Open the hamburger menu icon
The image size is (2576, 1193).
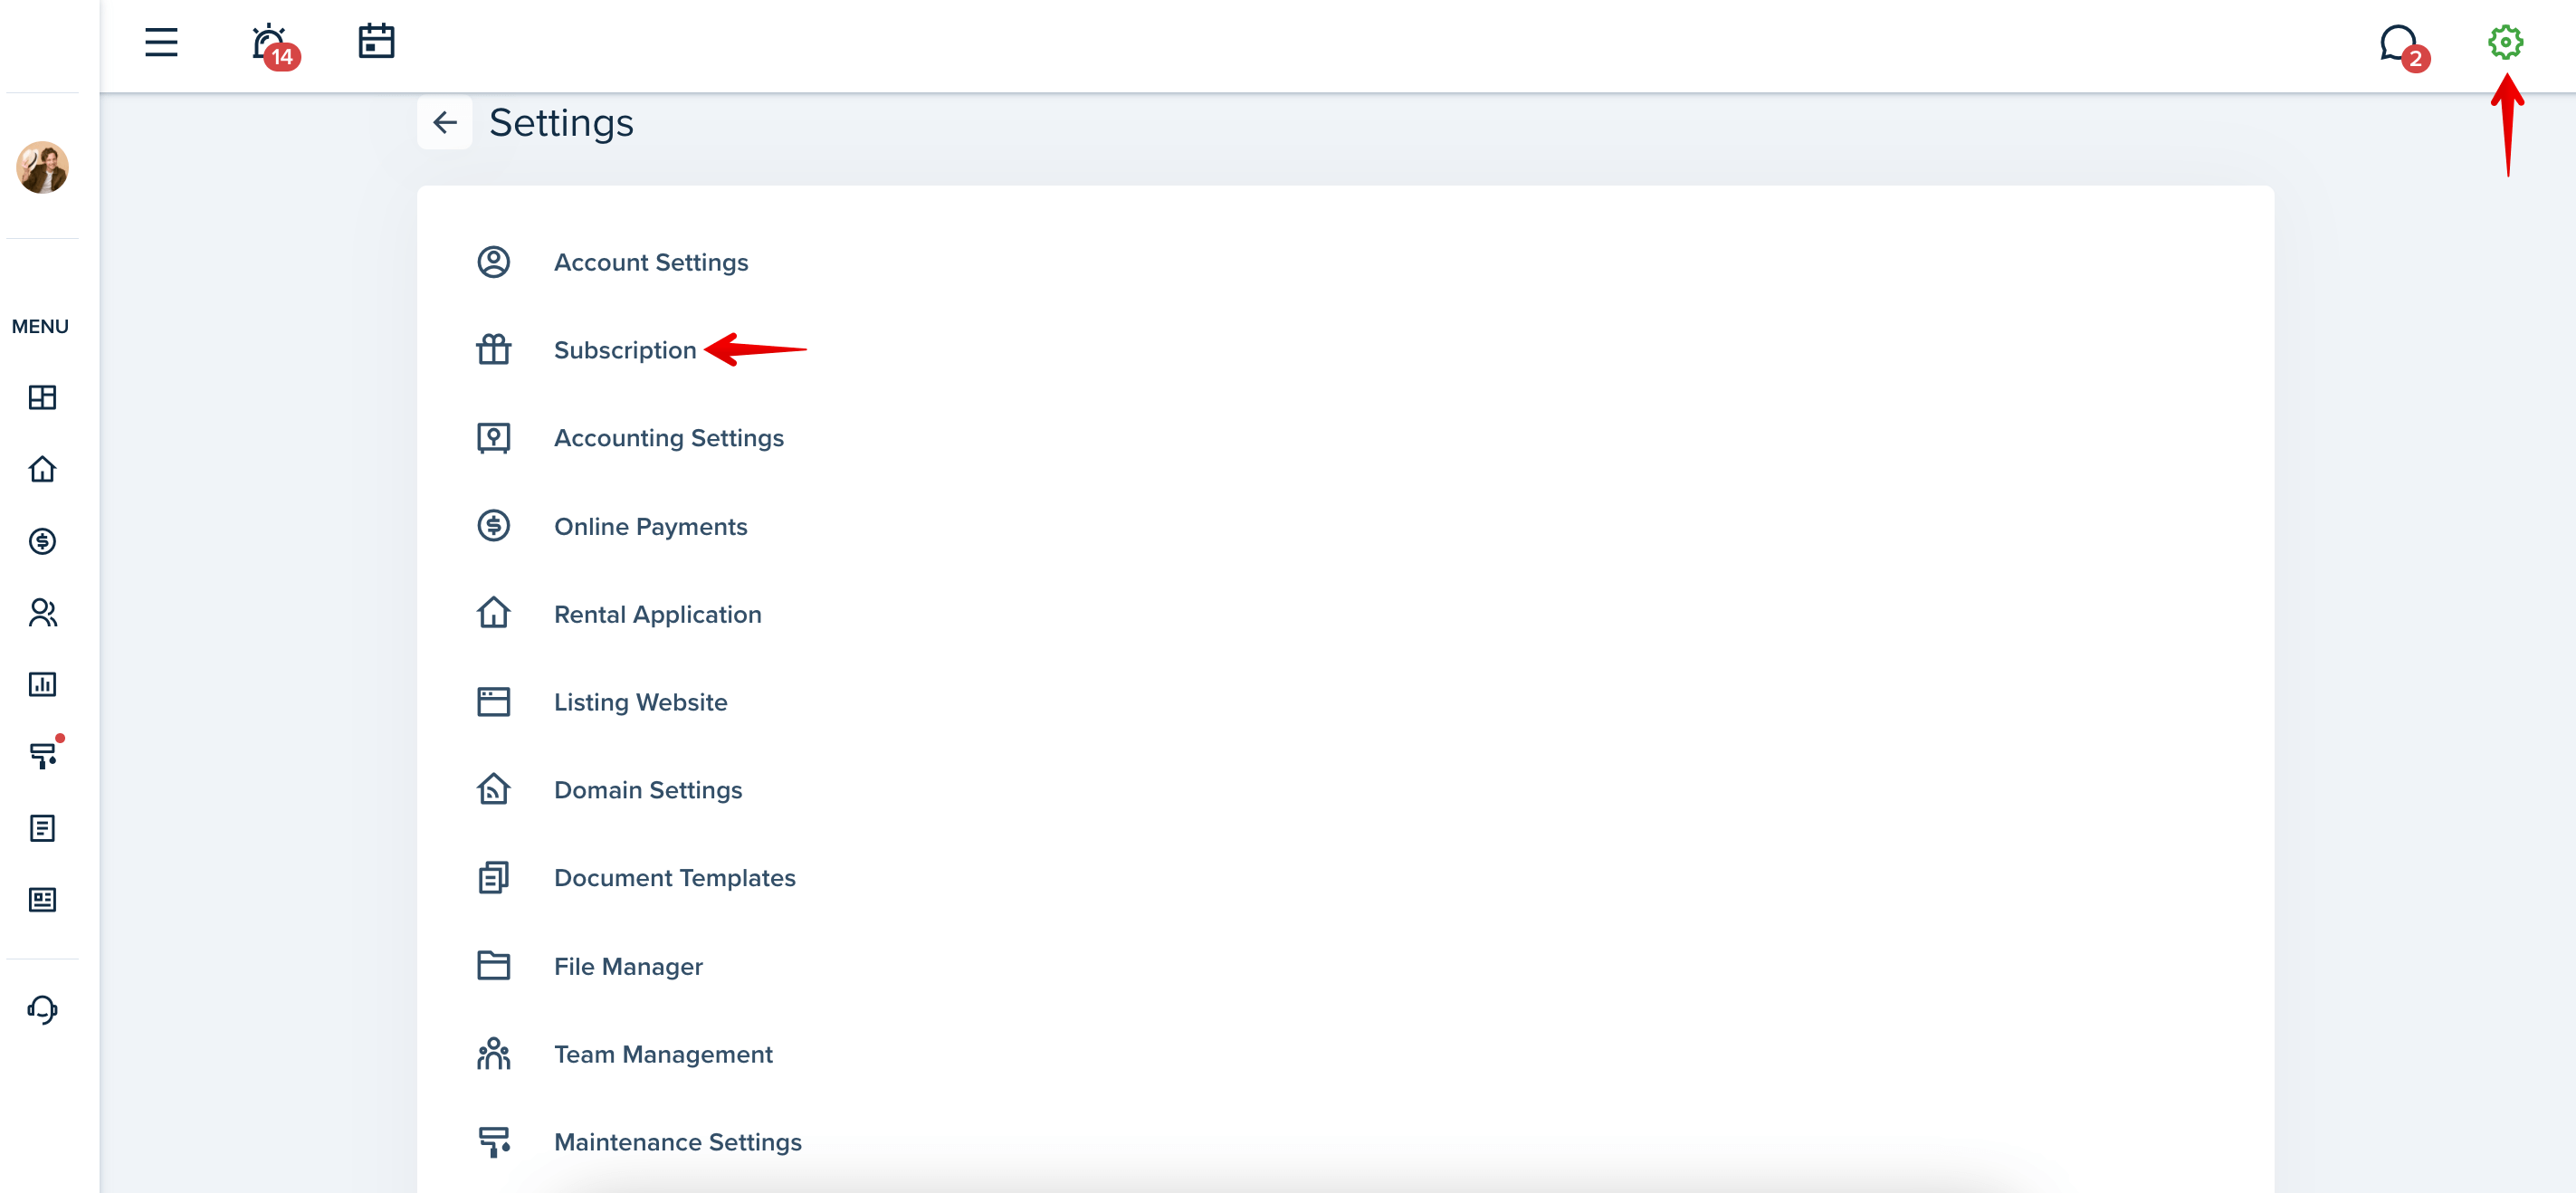click(x=161, y=42)
